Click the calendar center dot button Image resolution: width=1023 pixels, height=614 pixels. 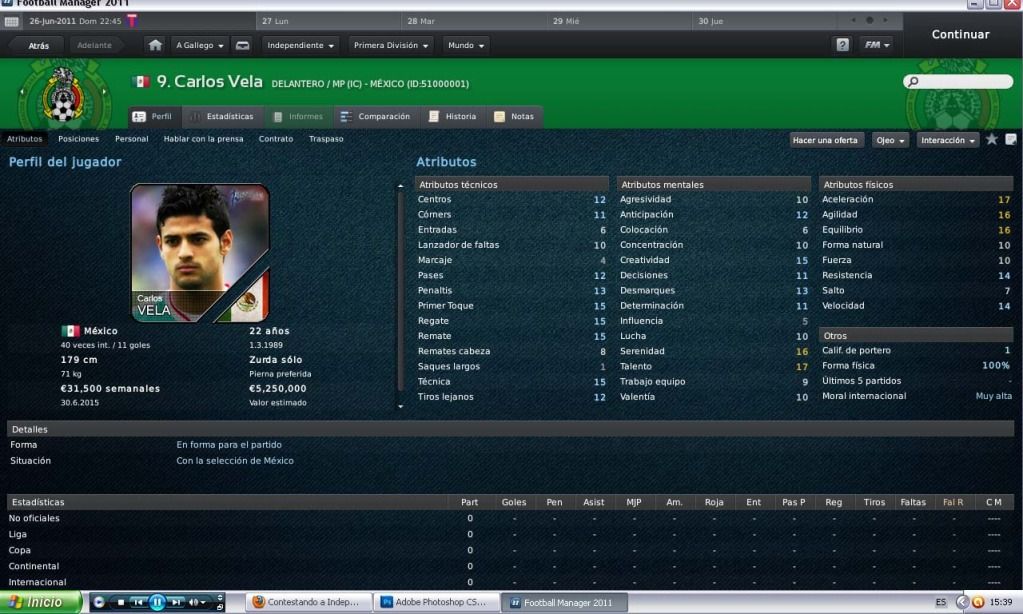coord(870,20)
